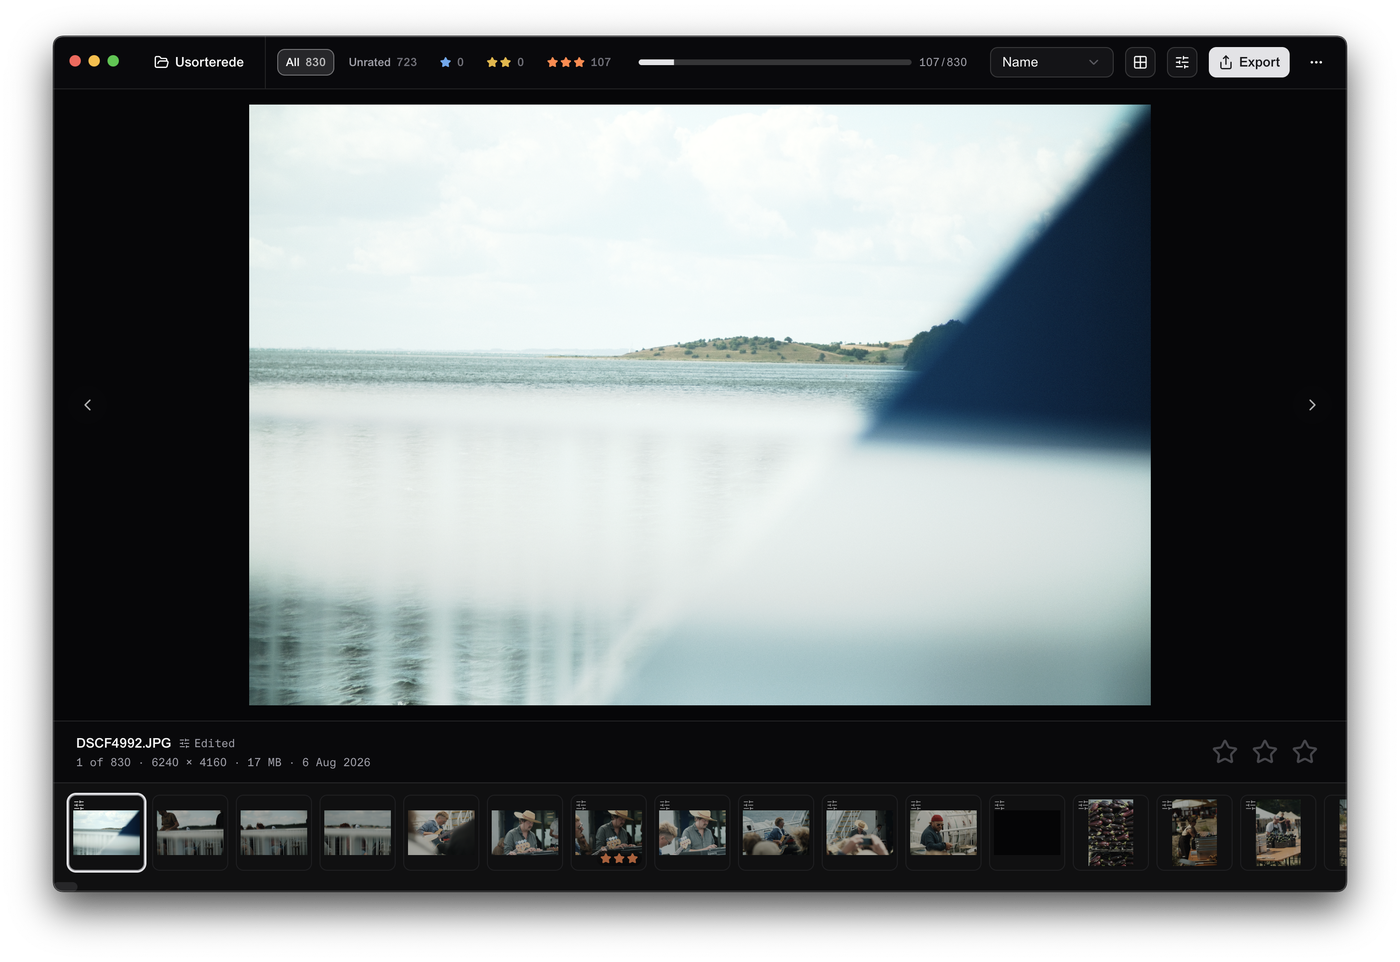This screenshot has height=962, width=1400.
Task: Switch to grid view
Action: [1140, 62]
